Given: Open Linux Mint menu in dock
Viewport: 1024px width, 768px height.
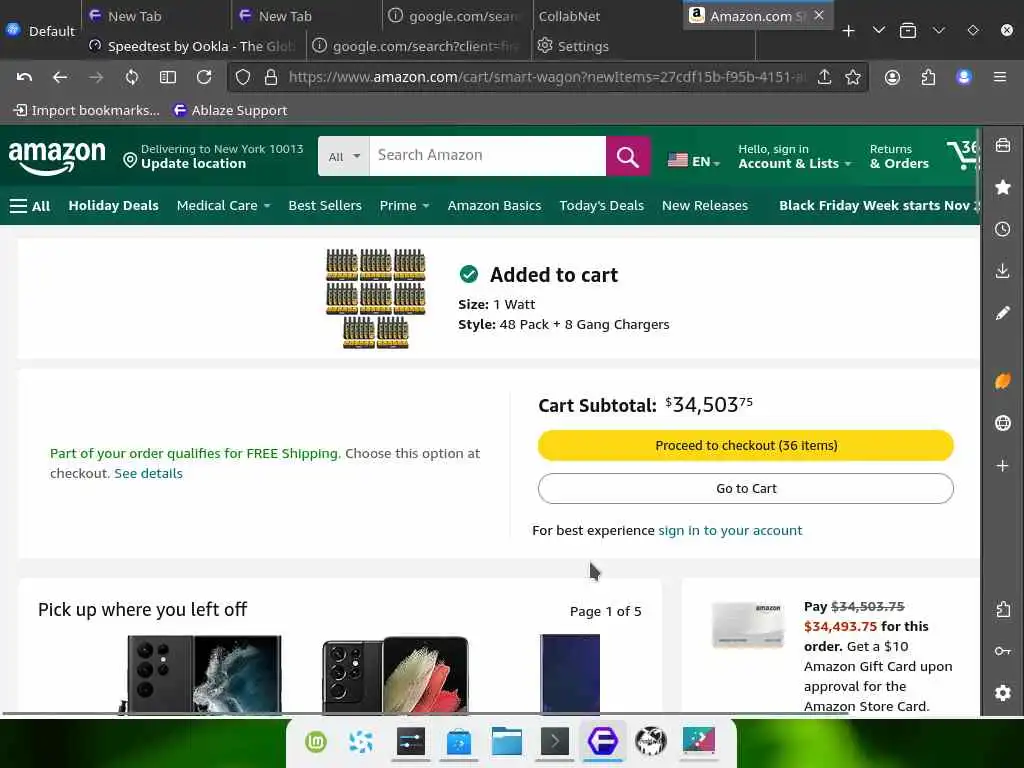Looking at the screenshot, I should (316, 742).
